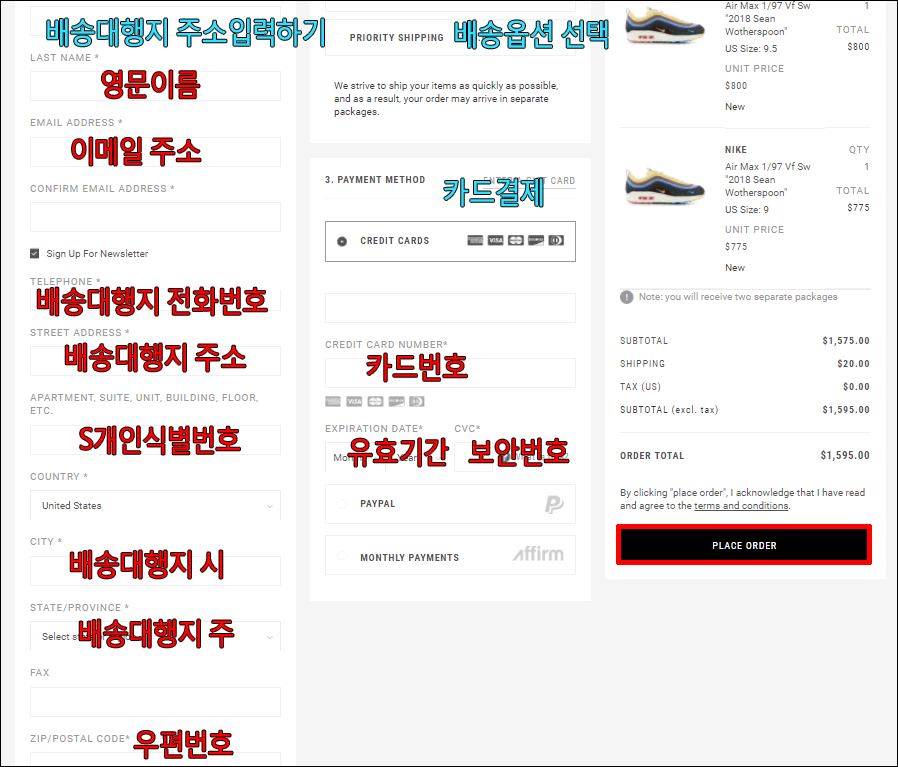Toggle the Sign Up For Newsletter checkbox

click(35, 253)
